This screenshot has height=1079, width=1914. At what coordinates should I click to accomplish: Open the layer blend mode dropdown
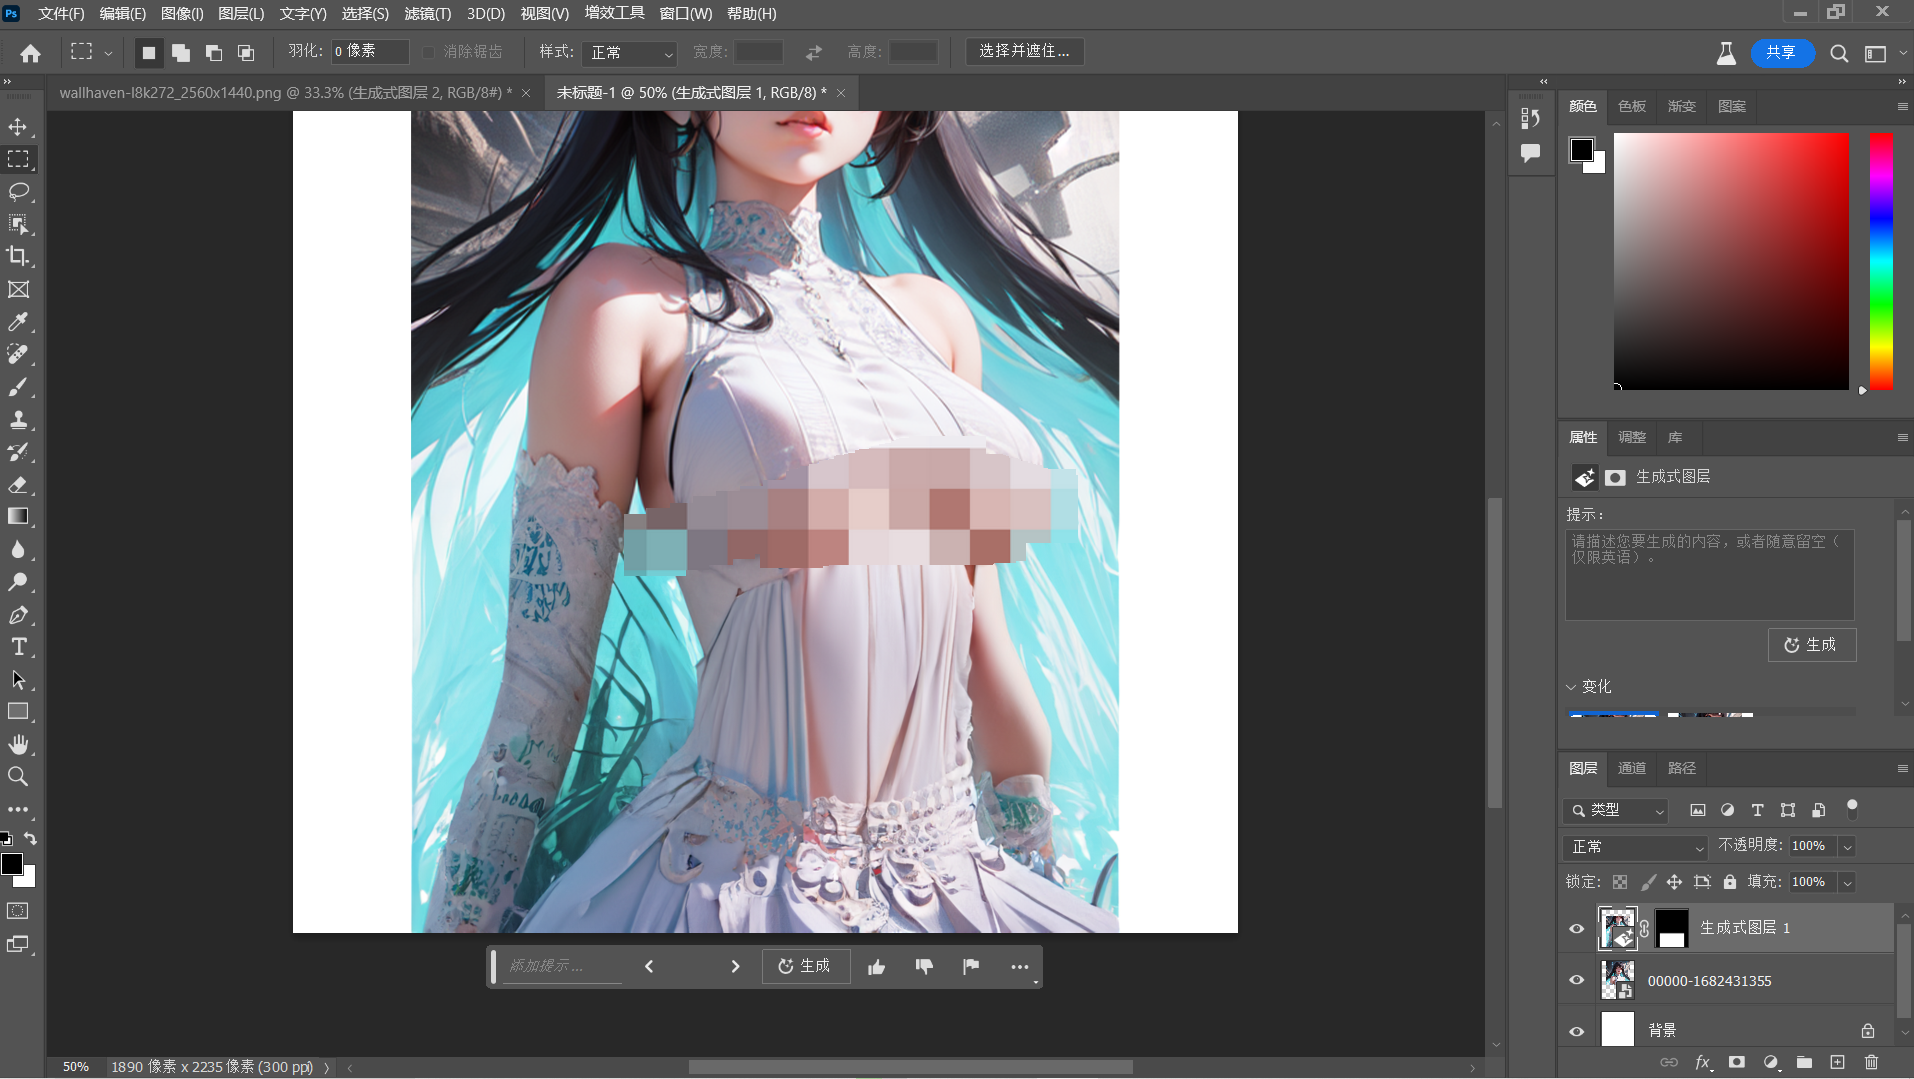[x=1634, y=847]
